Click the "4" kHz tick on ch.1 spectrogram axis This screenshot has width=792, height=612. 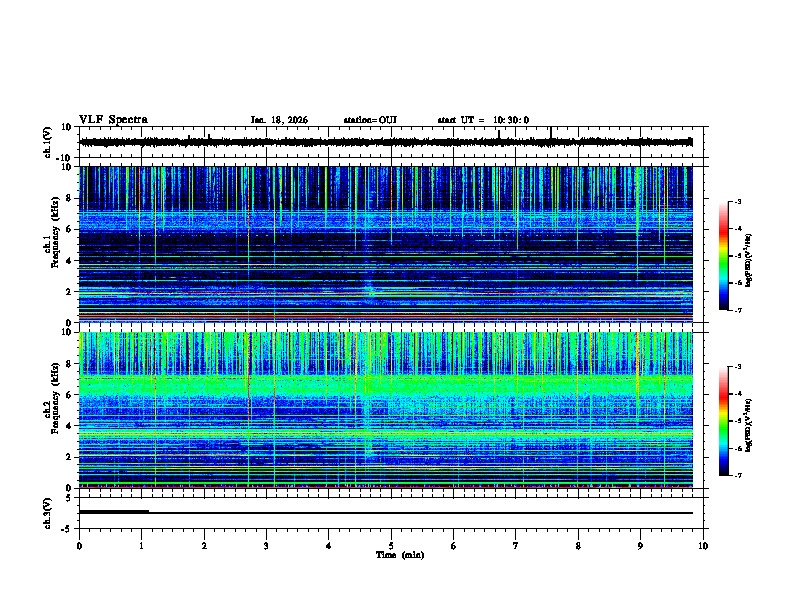69,260
